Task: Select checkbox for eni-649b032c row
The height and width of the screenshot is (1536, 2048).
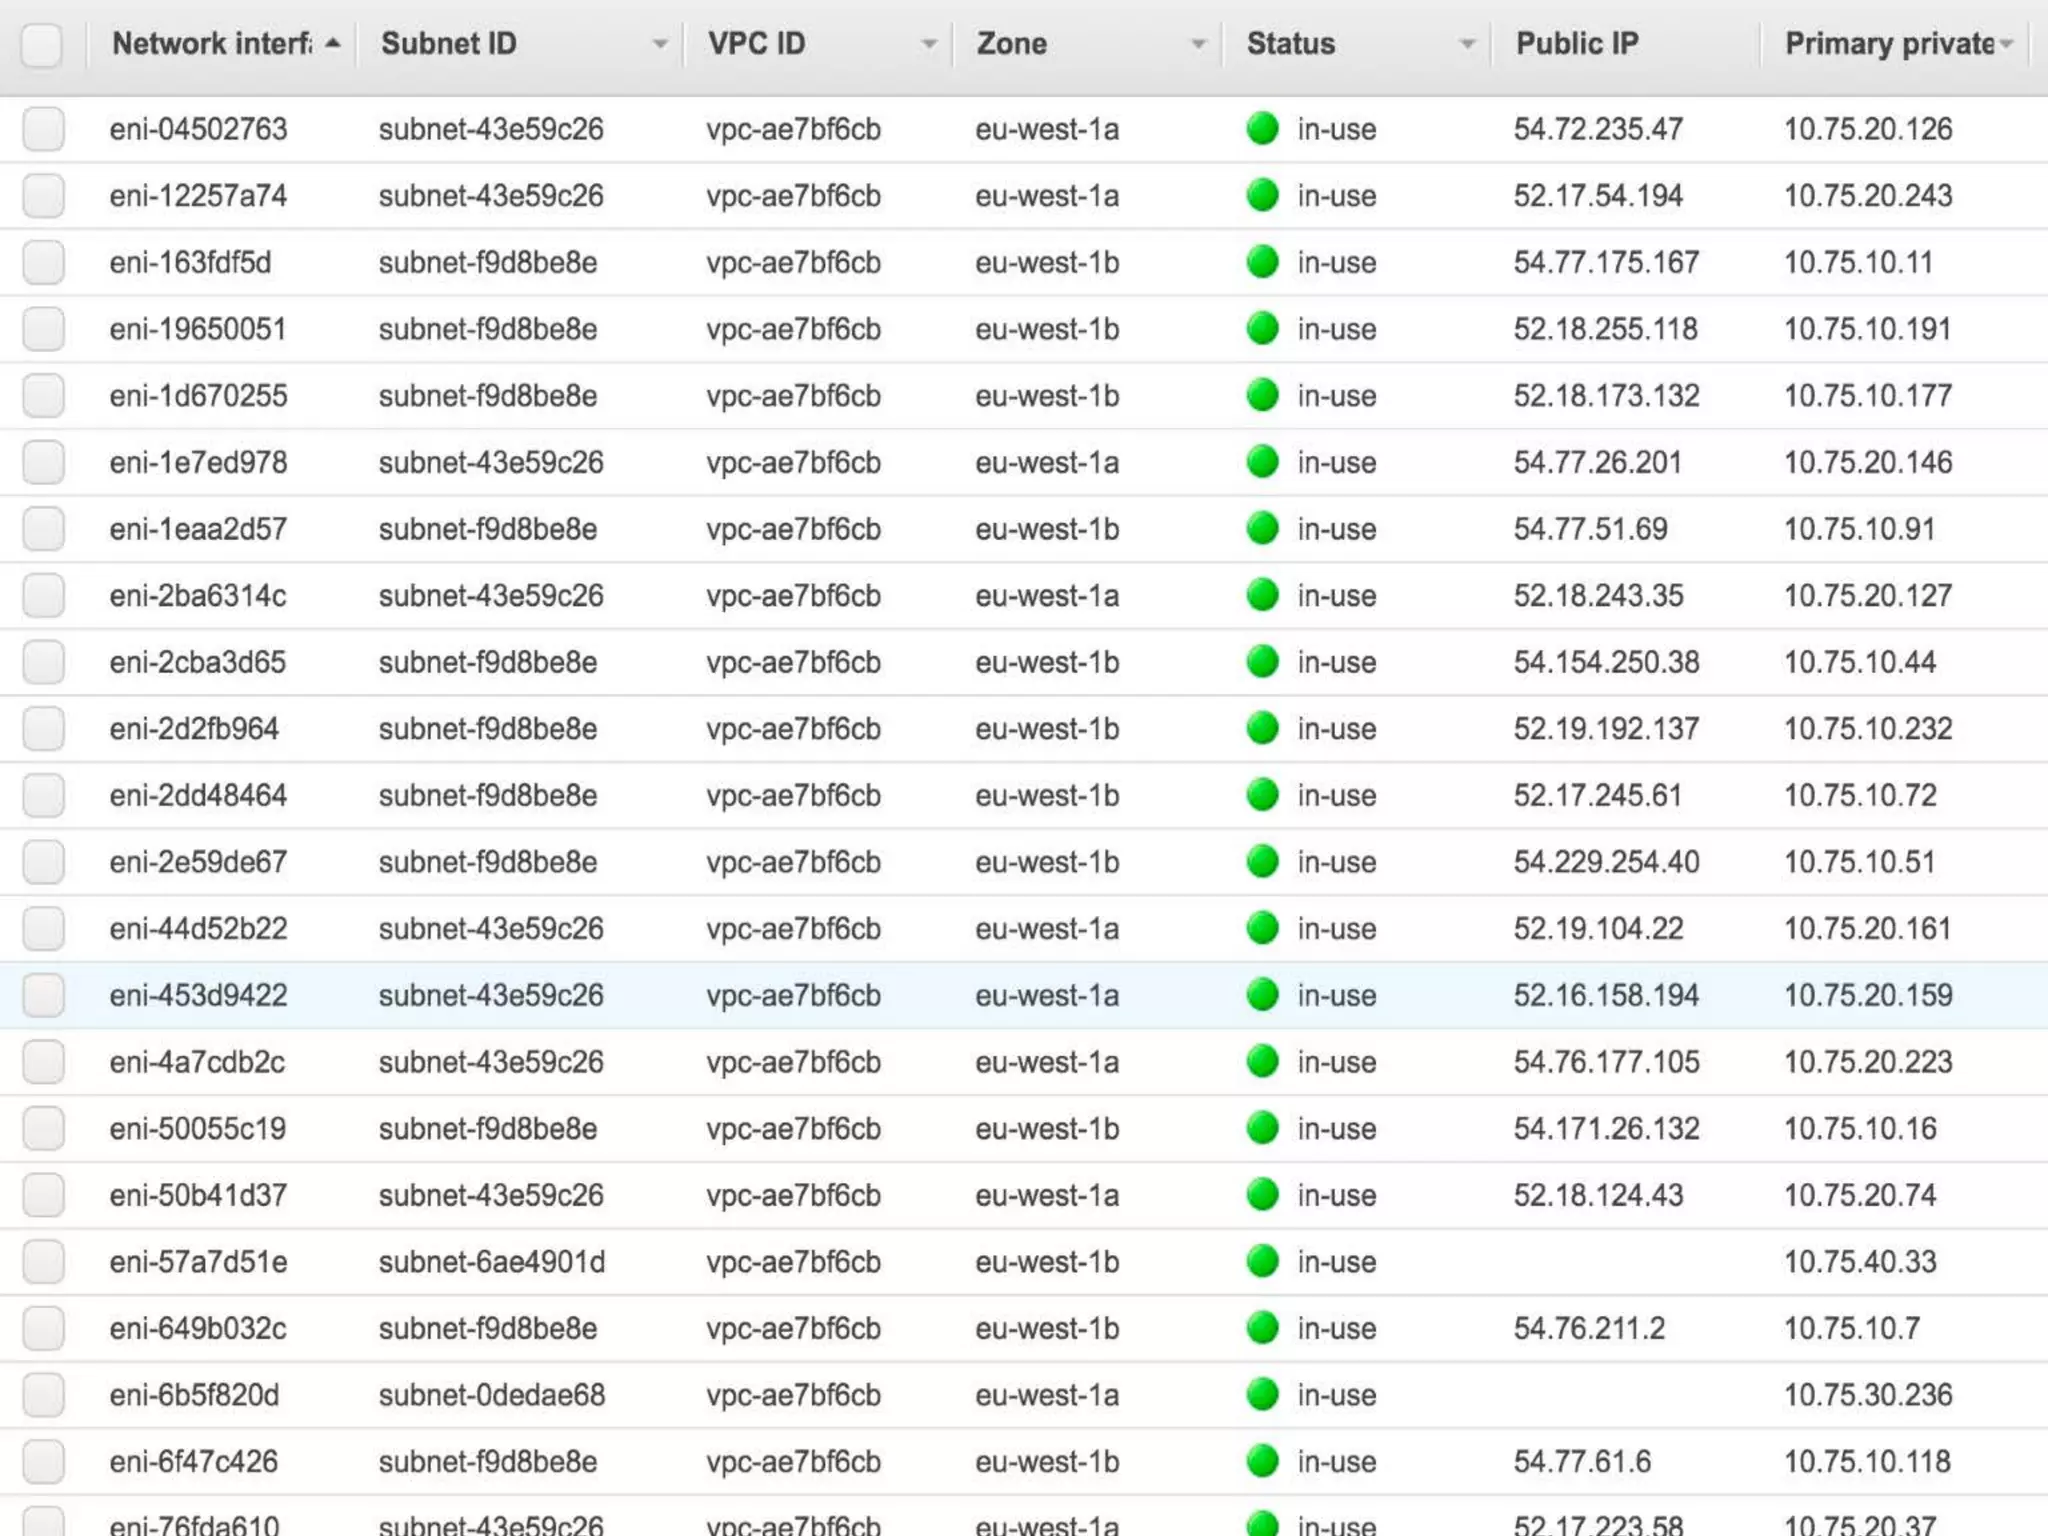Action: 44,1329
